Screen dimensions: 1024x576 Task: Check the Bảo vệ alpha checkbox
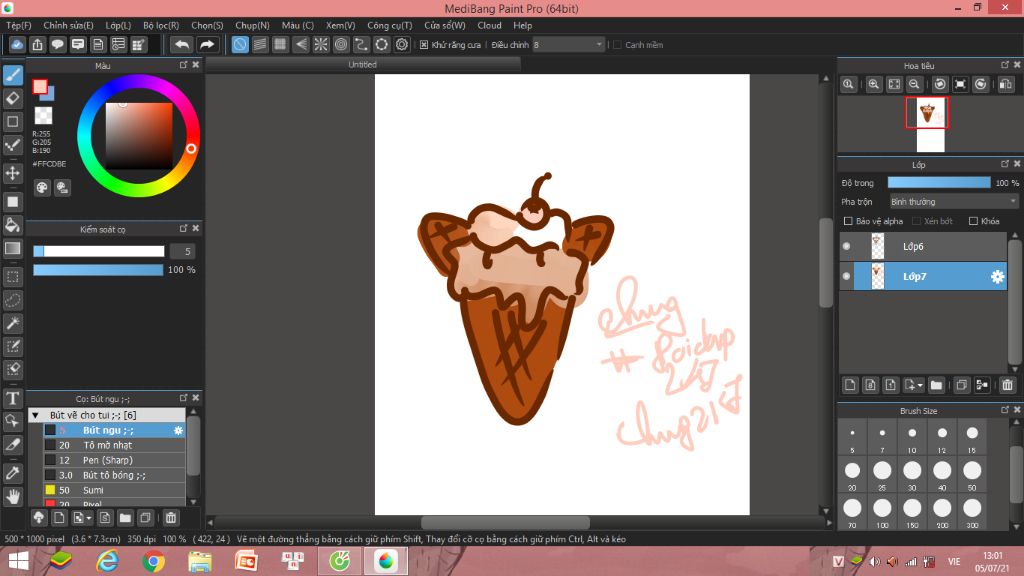(x=848, y=221)
